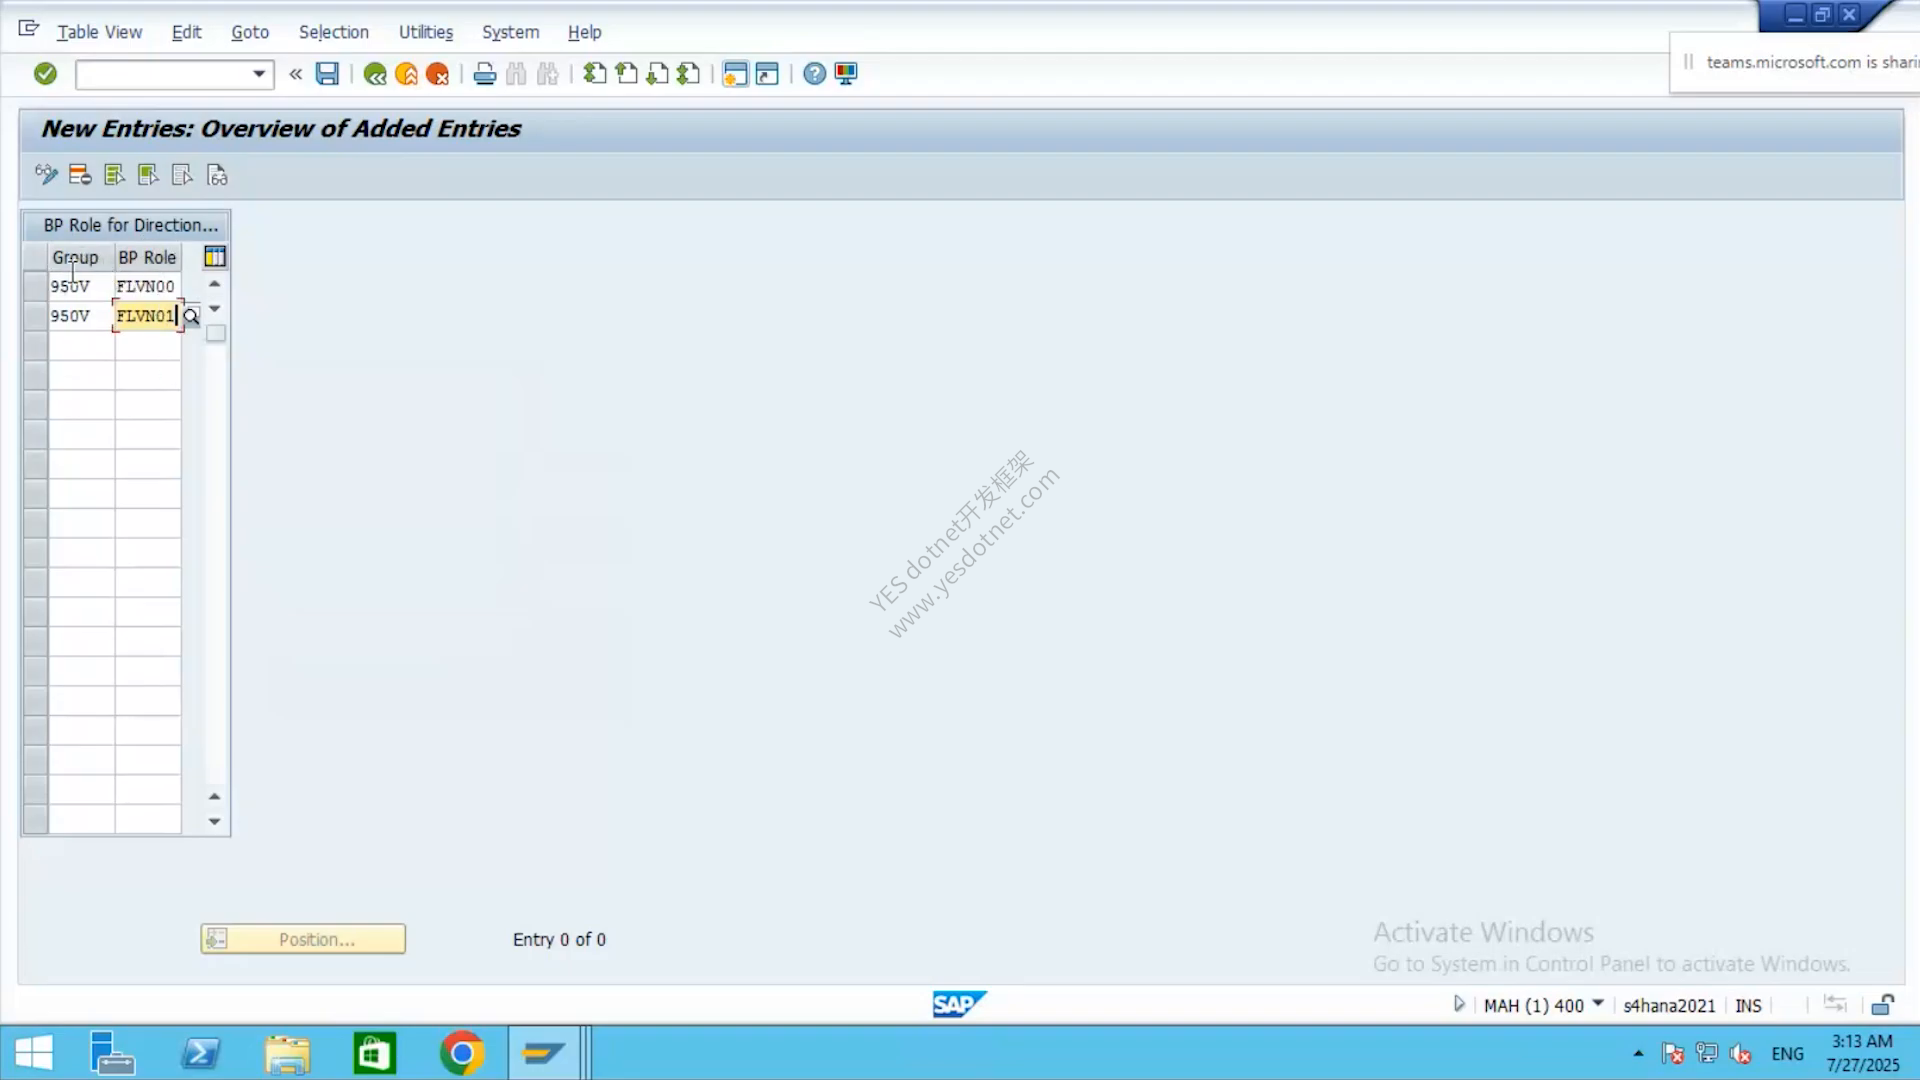Viewport: 1920px width, 1080px height.
Task: Click the Delete row icon
Action: (x=80, y=176)
